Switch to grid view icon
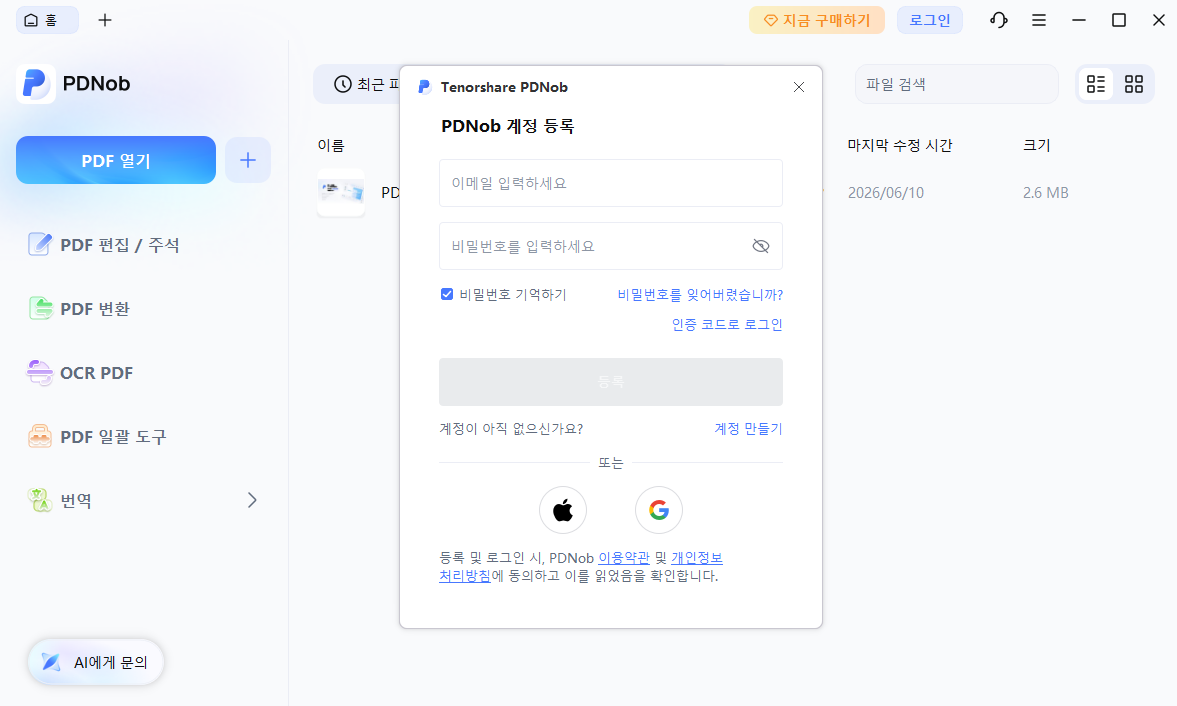 tap(1133, 84)
